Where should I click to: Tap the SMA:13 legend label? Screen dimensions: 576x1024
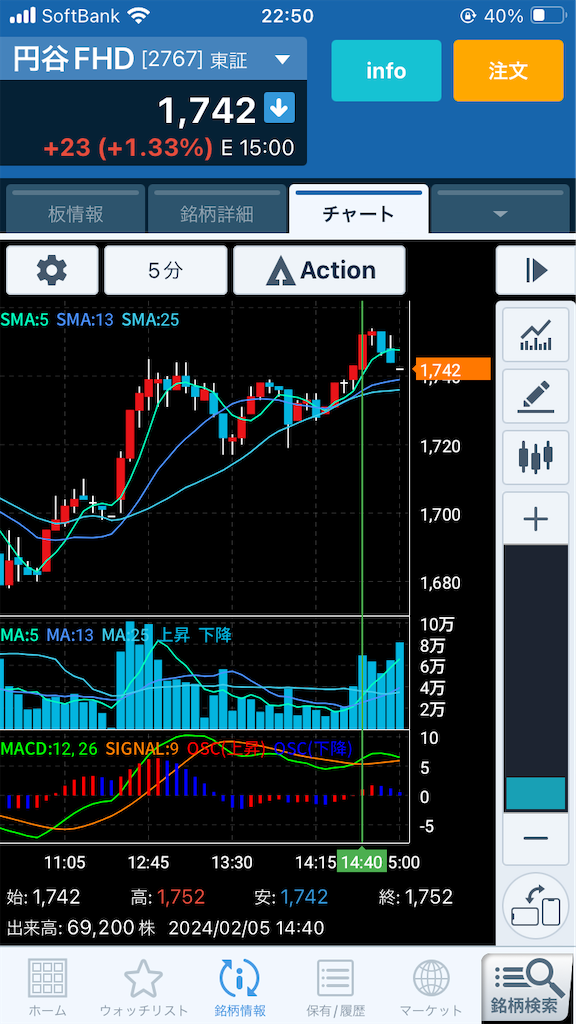pyautogui.click(x=84, y=319)
